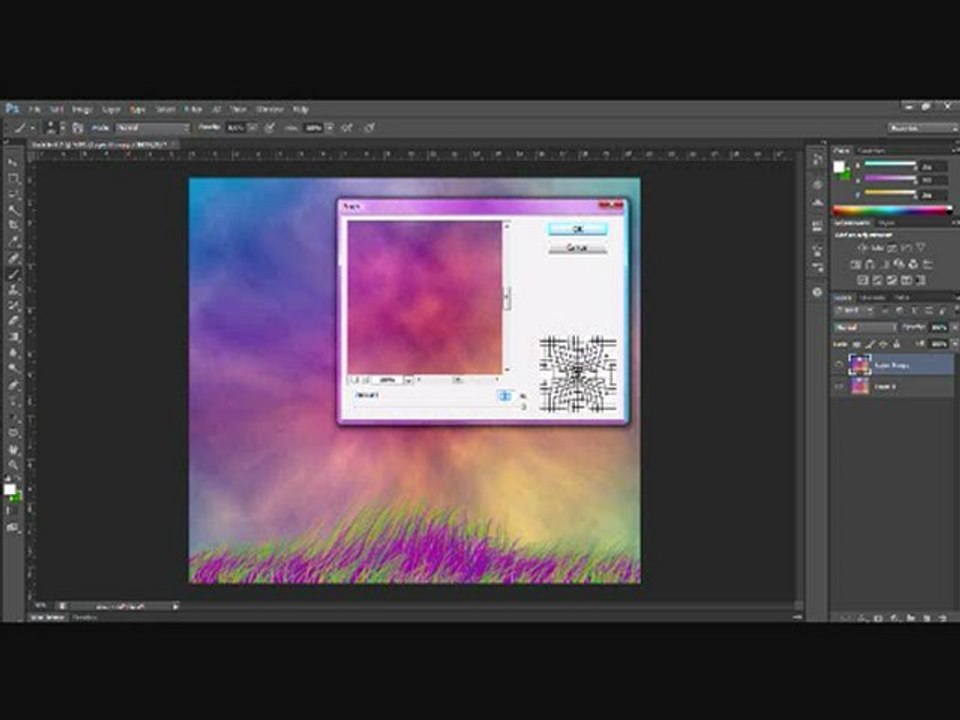Screen dimensions: 960x720
Task: Select the Crop tool
Action: 13,226
